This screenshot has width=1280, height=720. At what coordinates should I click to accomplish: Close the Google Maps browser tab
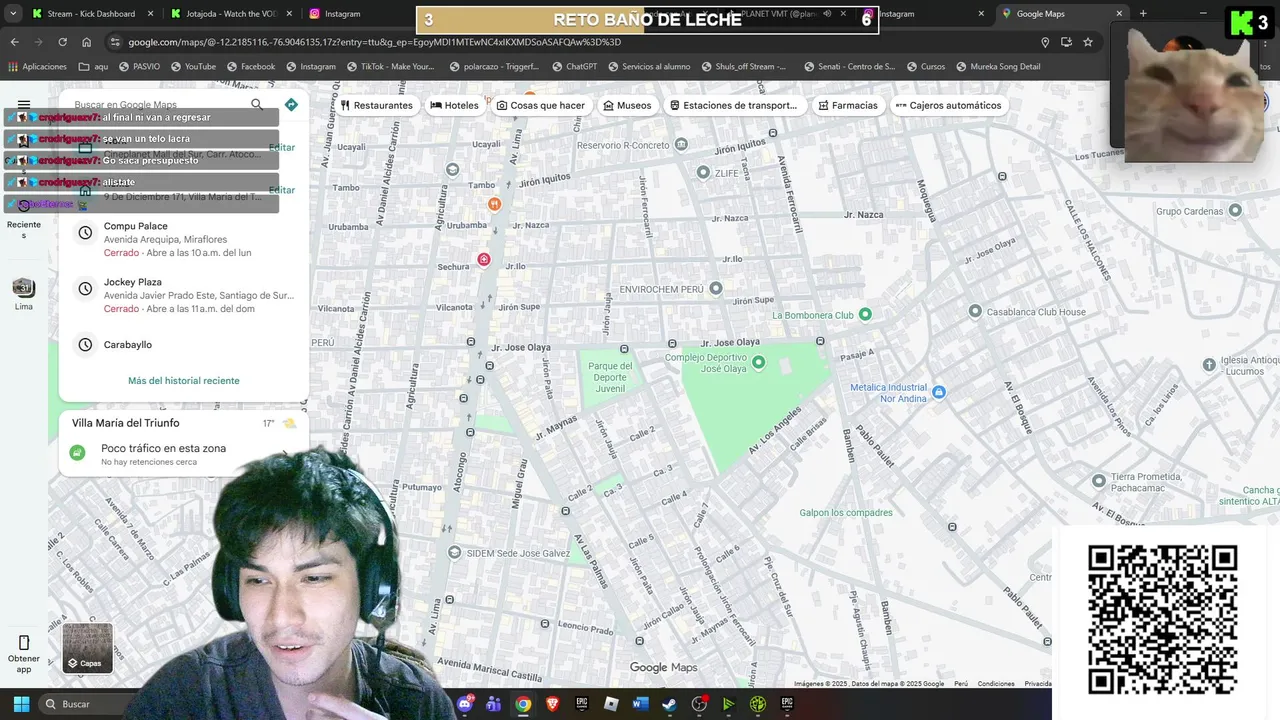pos(1119,14)
